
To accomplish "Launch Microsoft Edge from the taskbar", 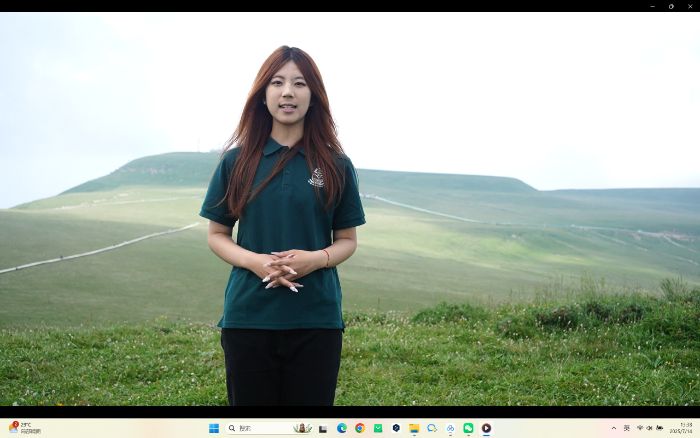I will 342,428.
